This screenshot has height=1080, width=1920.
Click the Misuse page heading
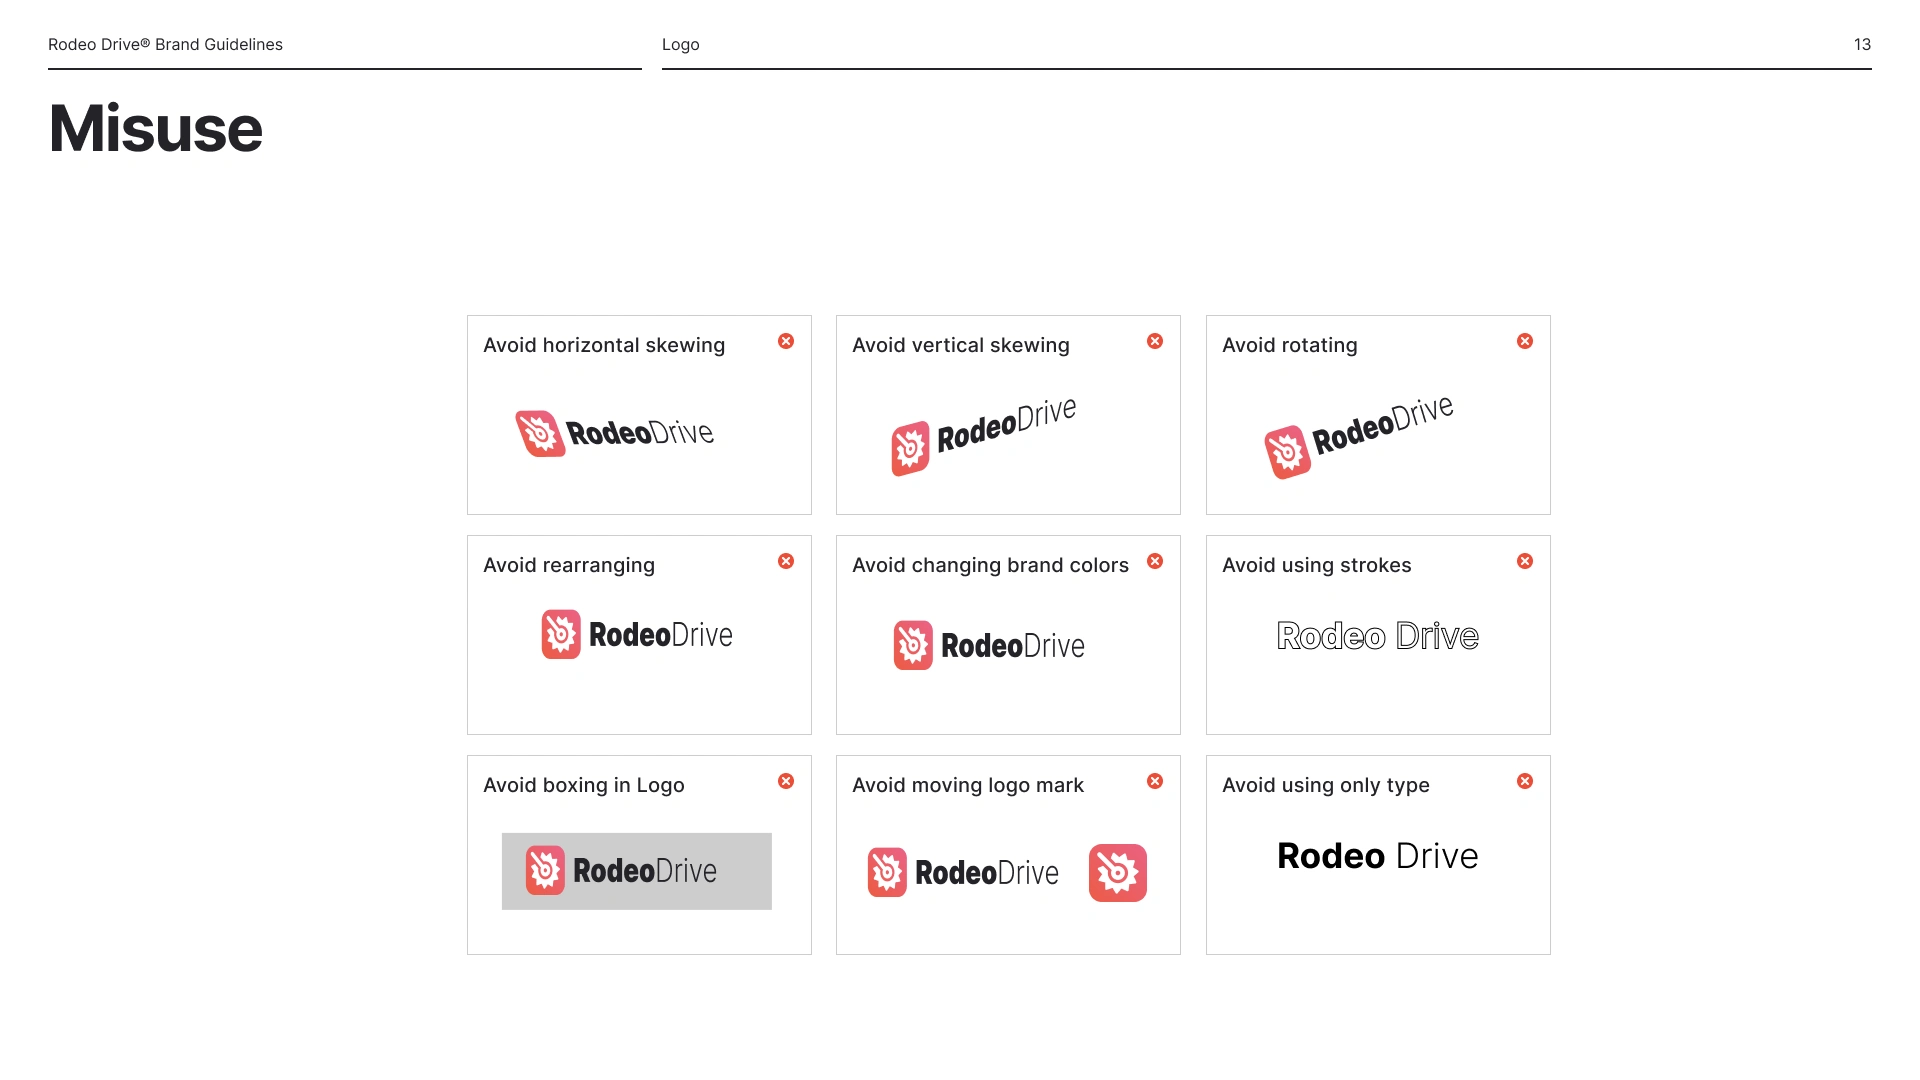pyautogui.click(x=155, y=129)
